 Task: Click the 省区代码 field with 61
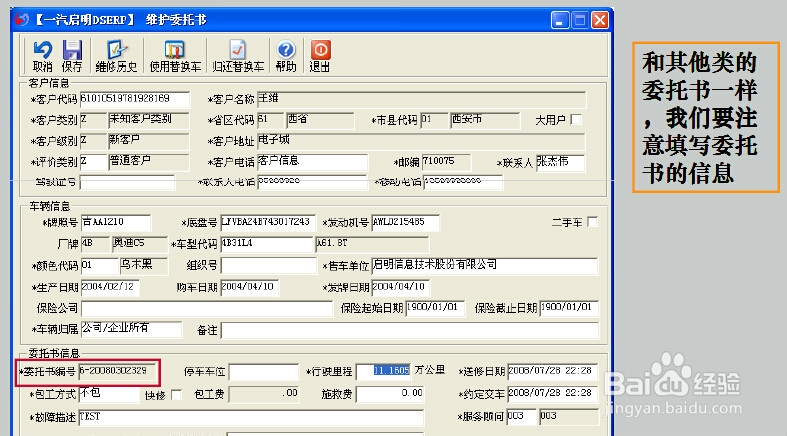(271, 120)
